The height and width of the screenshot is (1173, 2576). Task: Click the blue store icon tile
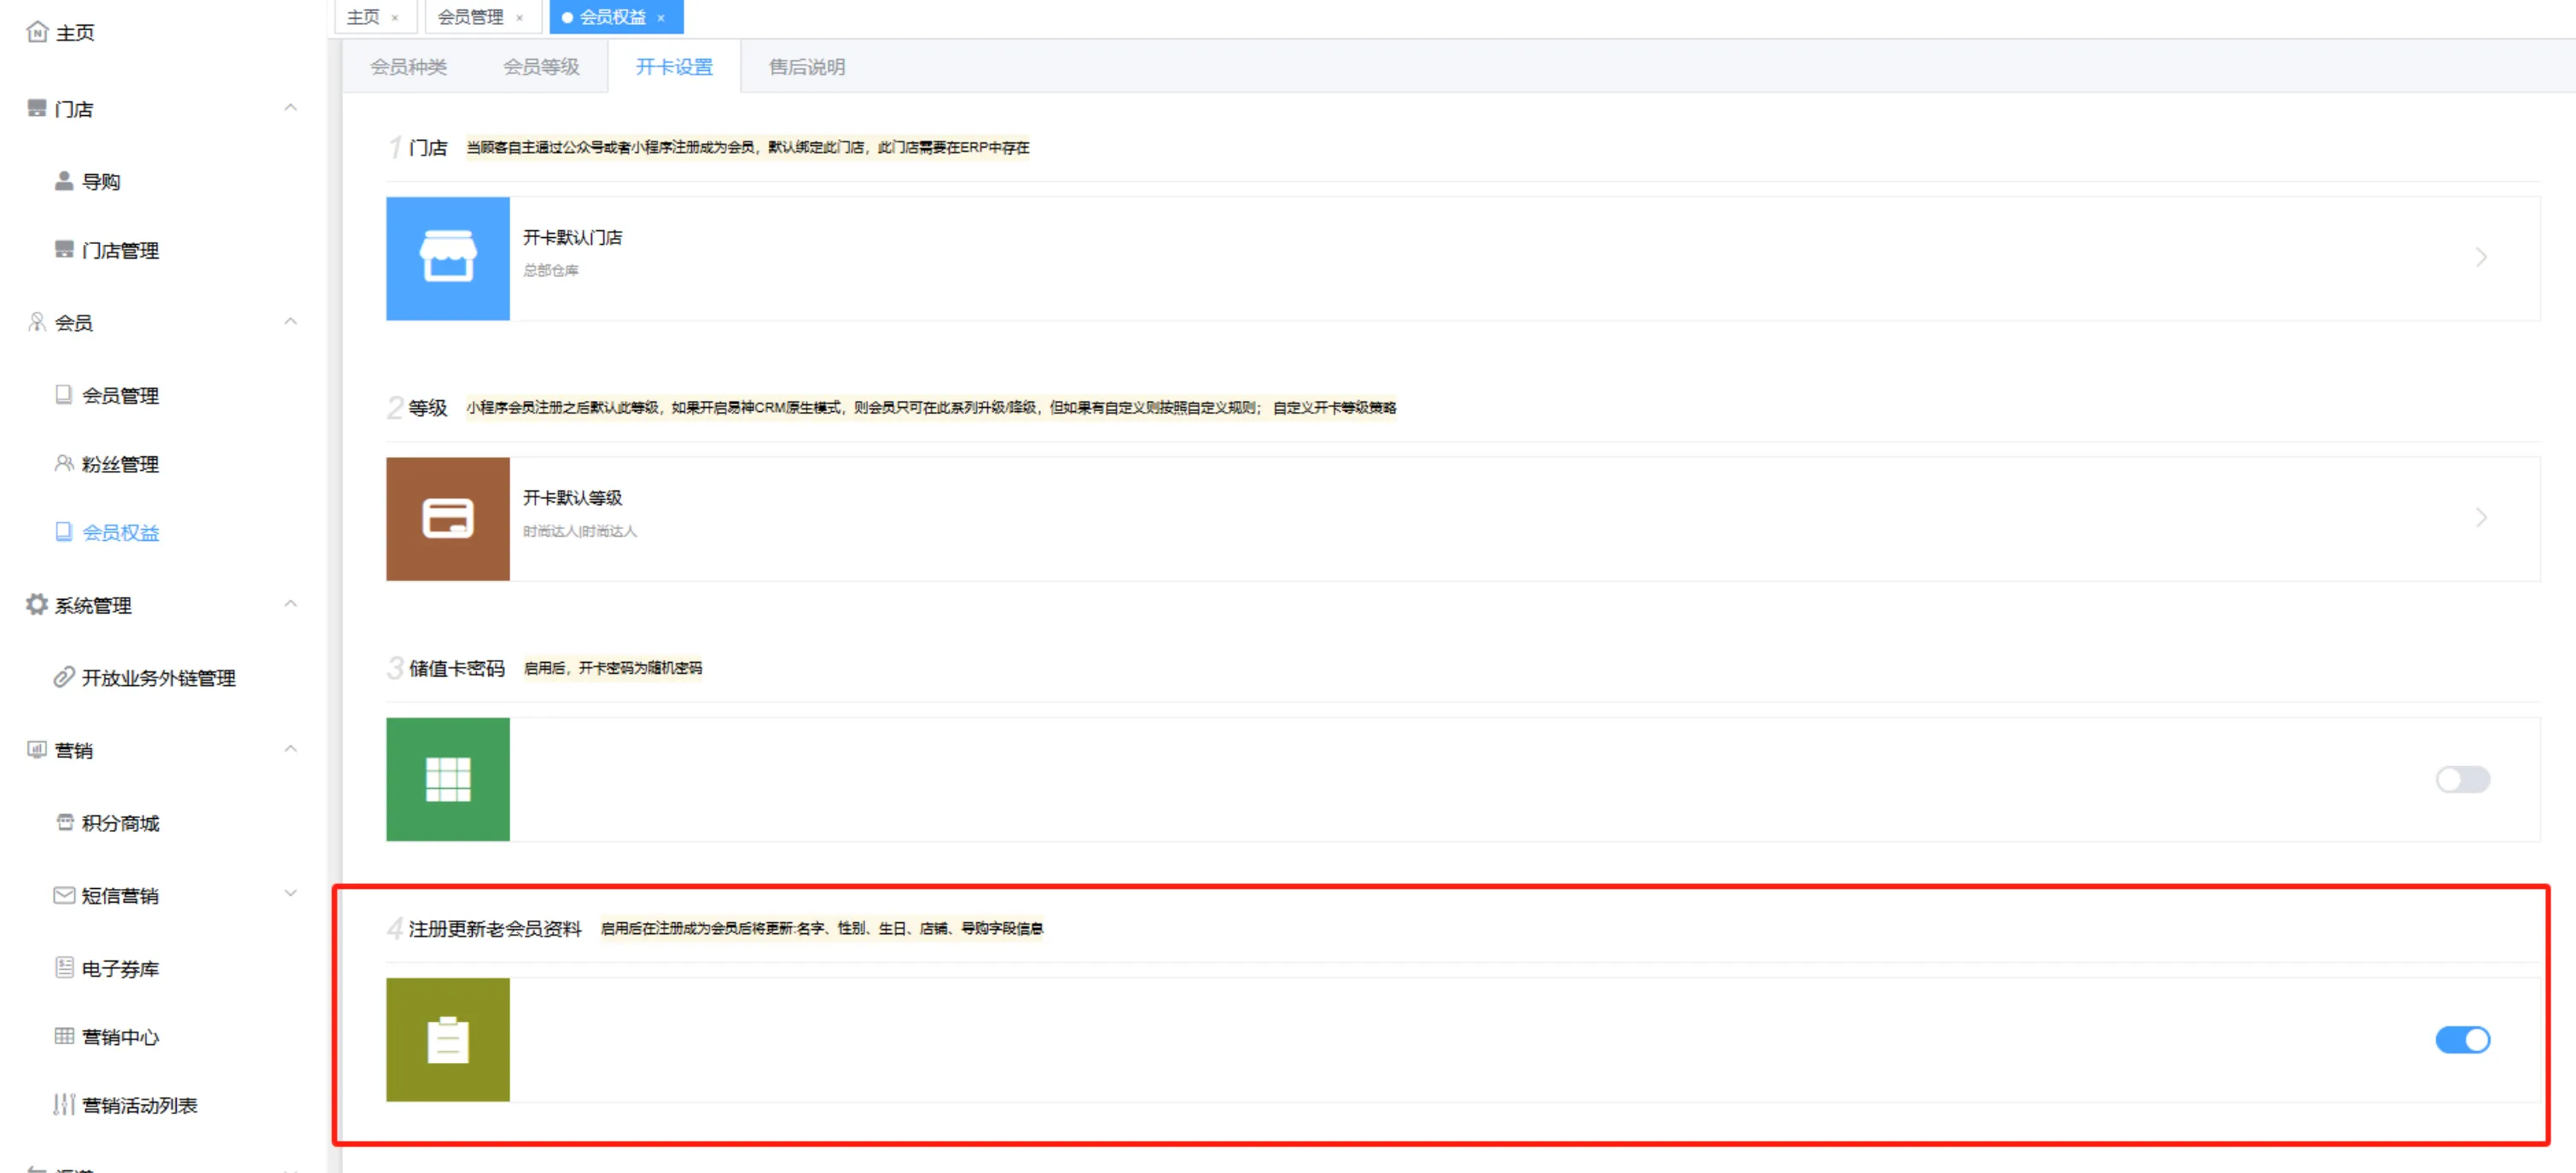click(447, 258)
